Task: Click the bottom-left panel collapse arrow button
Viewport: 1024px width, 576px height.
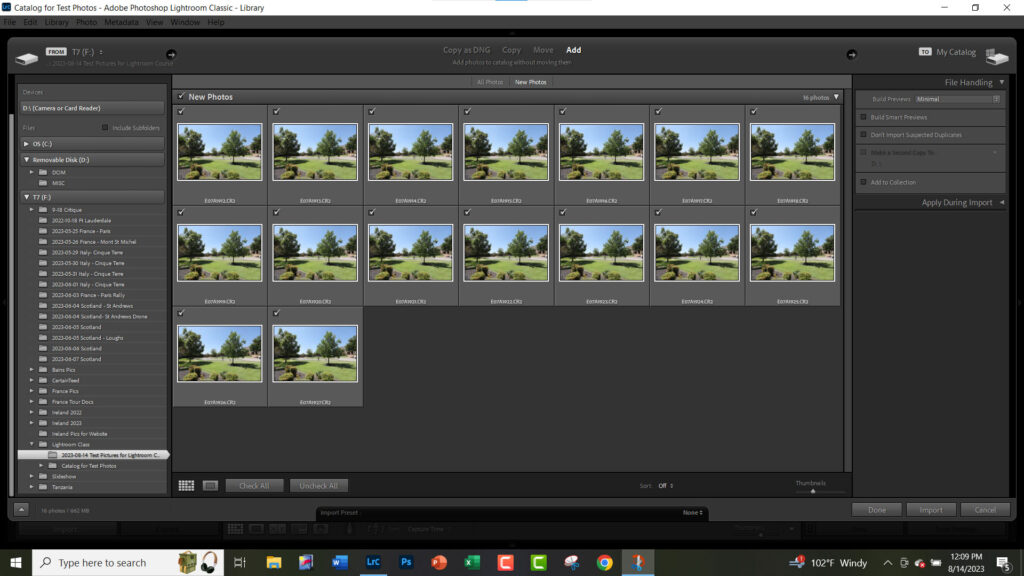Action: tap(21, 510)
